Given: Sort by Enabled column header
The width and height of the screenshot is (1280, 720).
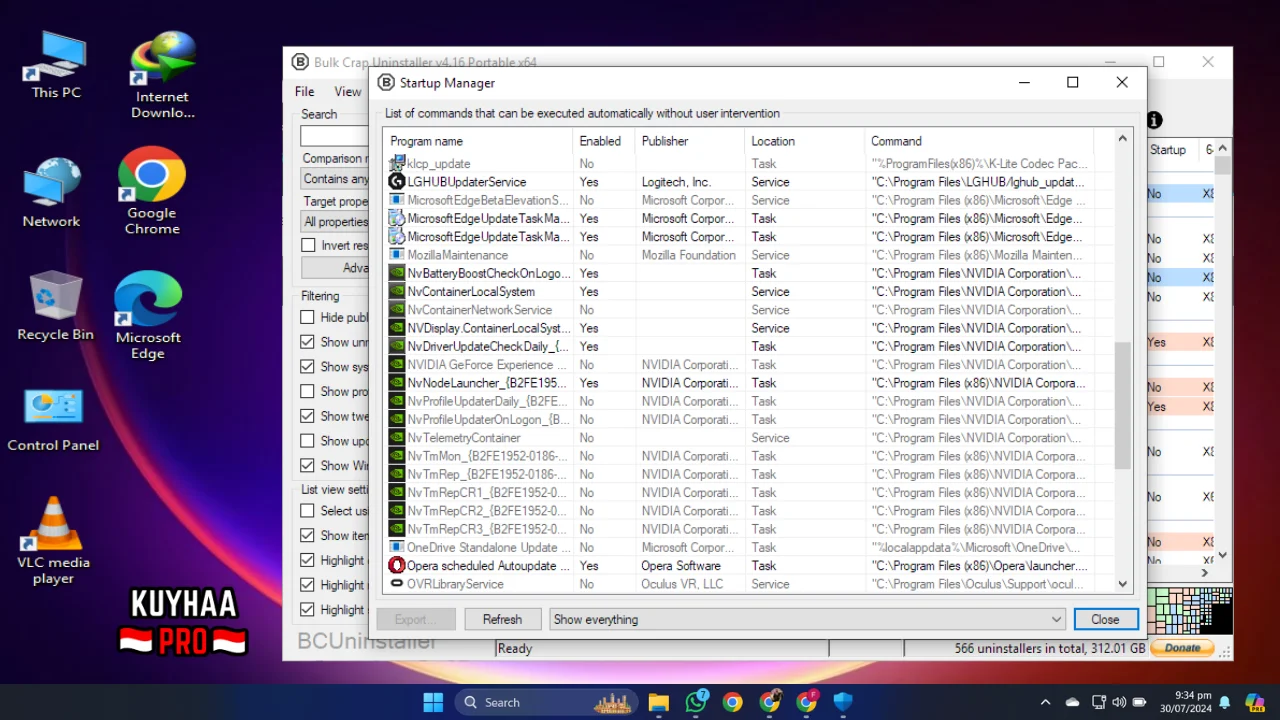Looking at the screenshot, I should coord(604,141).
